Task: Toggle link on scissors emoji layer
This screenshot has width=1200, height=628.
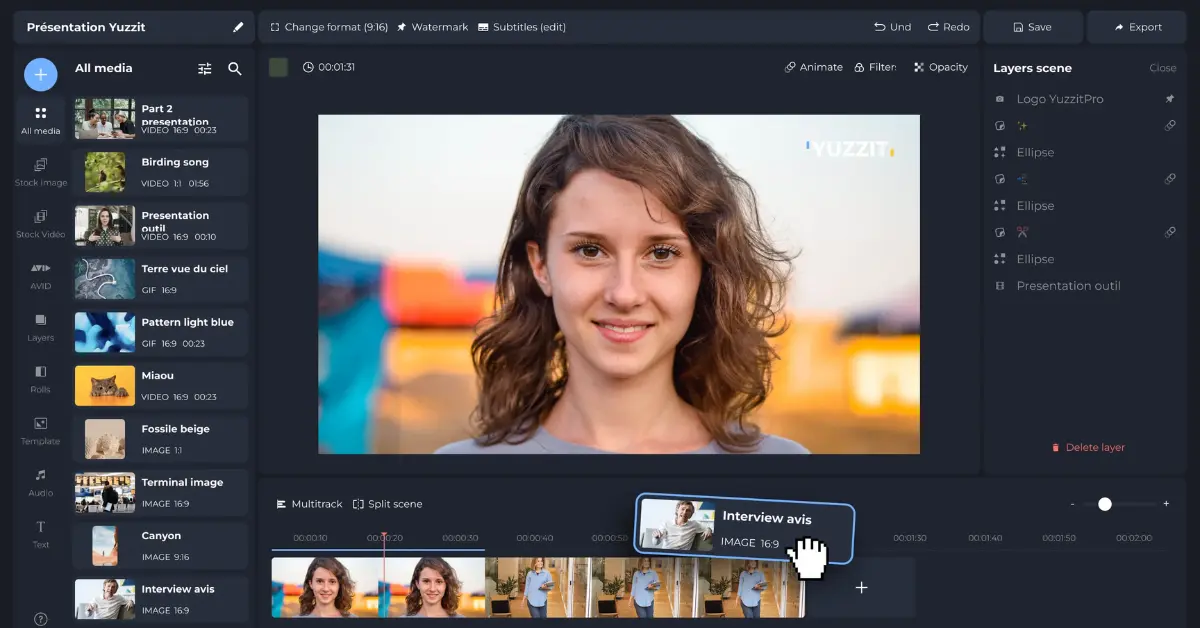Action: [x=1170, y=232]
